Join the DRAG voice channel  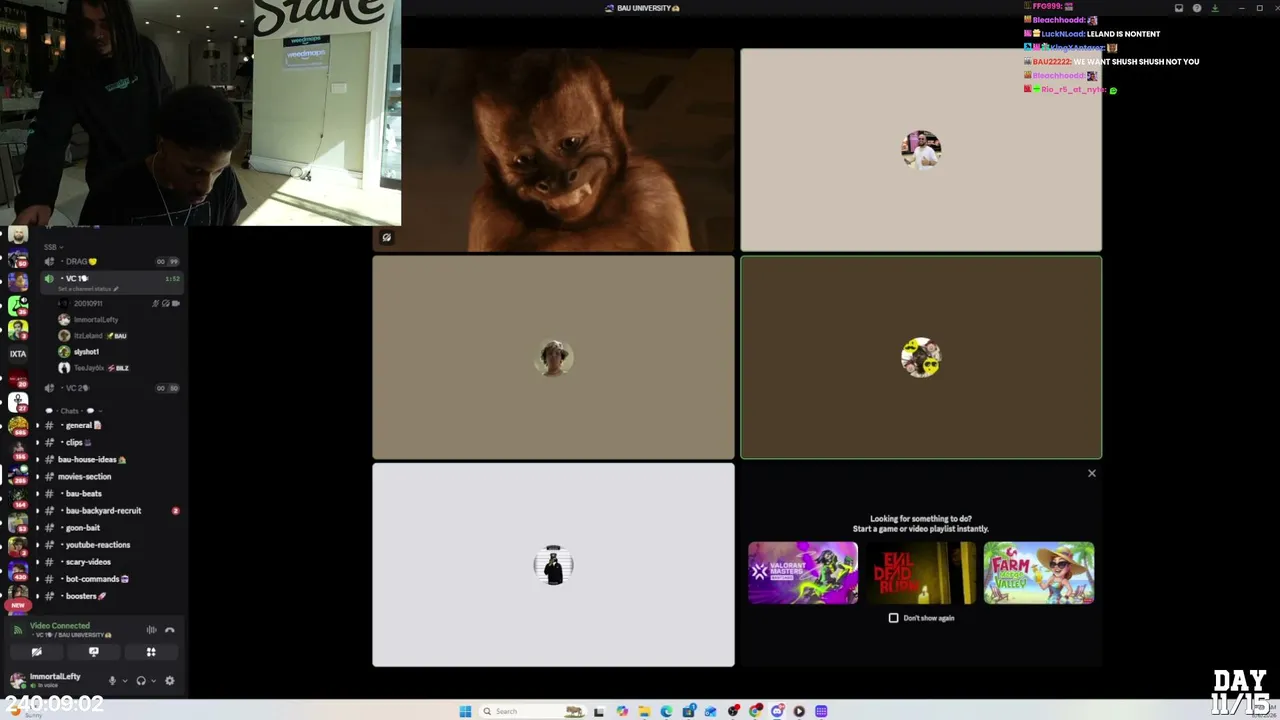tap(111, 262)
